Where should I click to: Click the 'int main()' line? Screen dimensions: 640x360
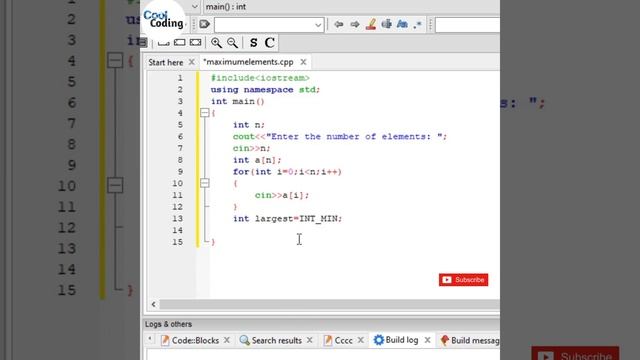click(x=238, y=101)
